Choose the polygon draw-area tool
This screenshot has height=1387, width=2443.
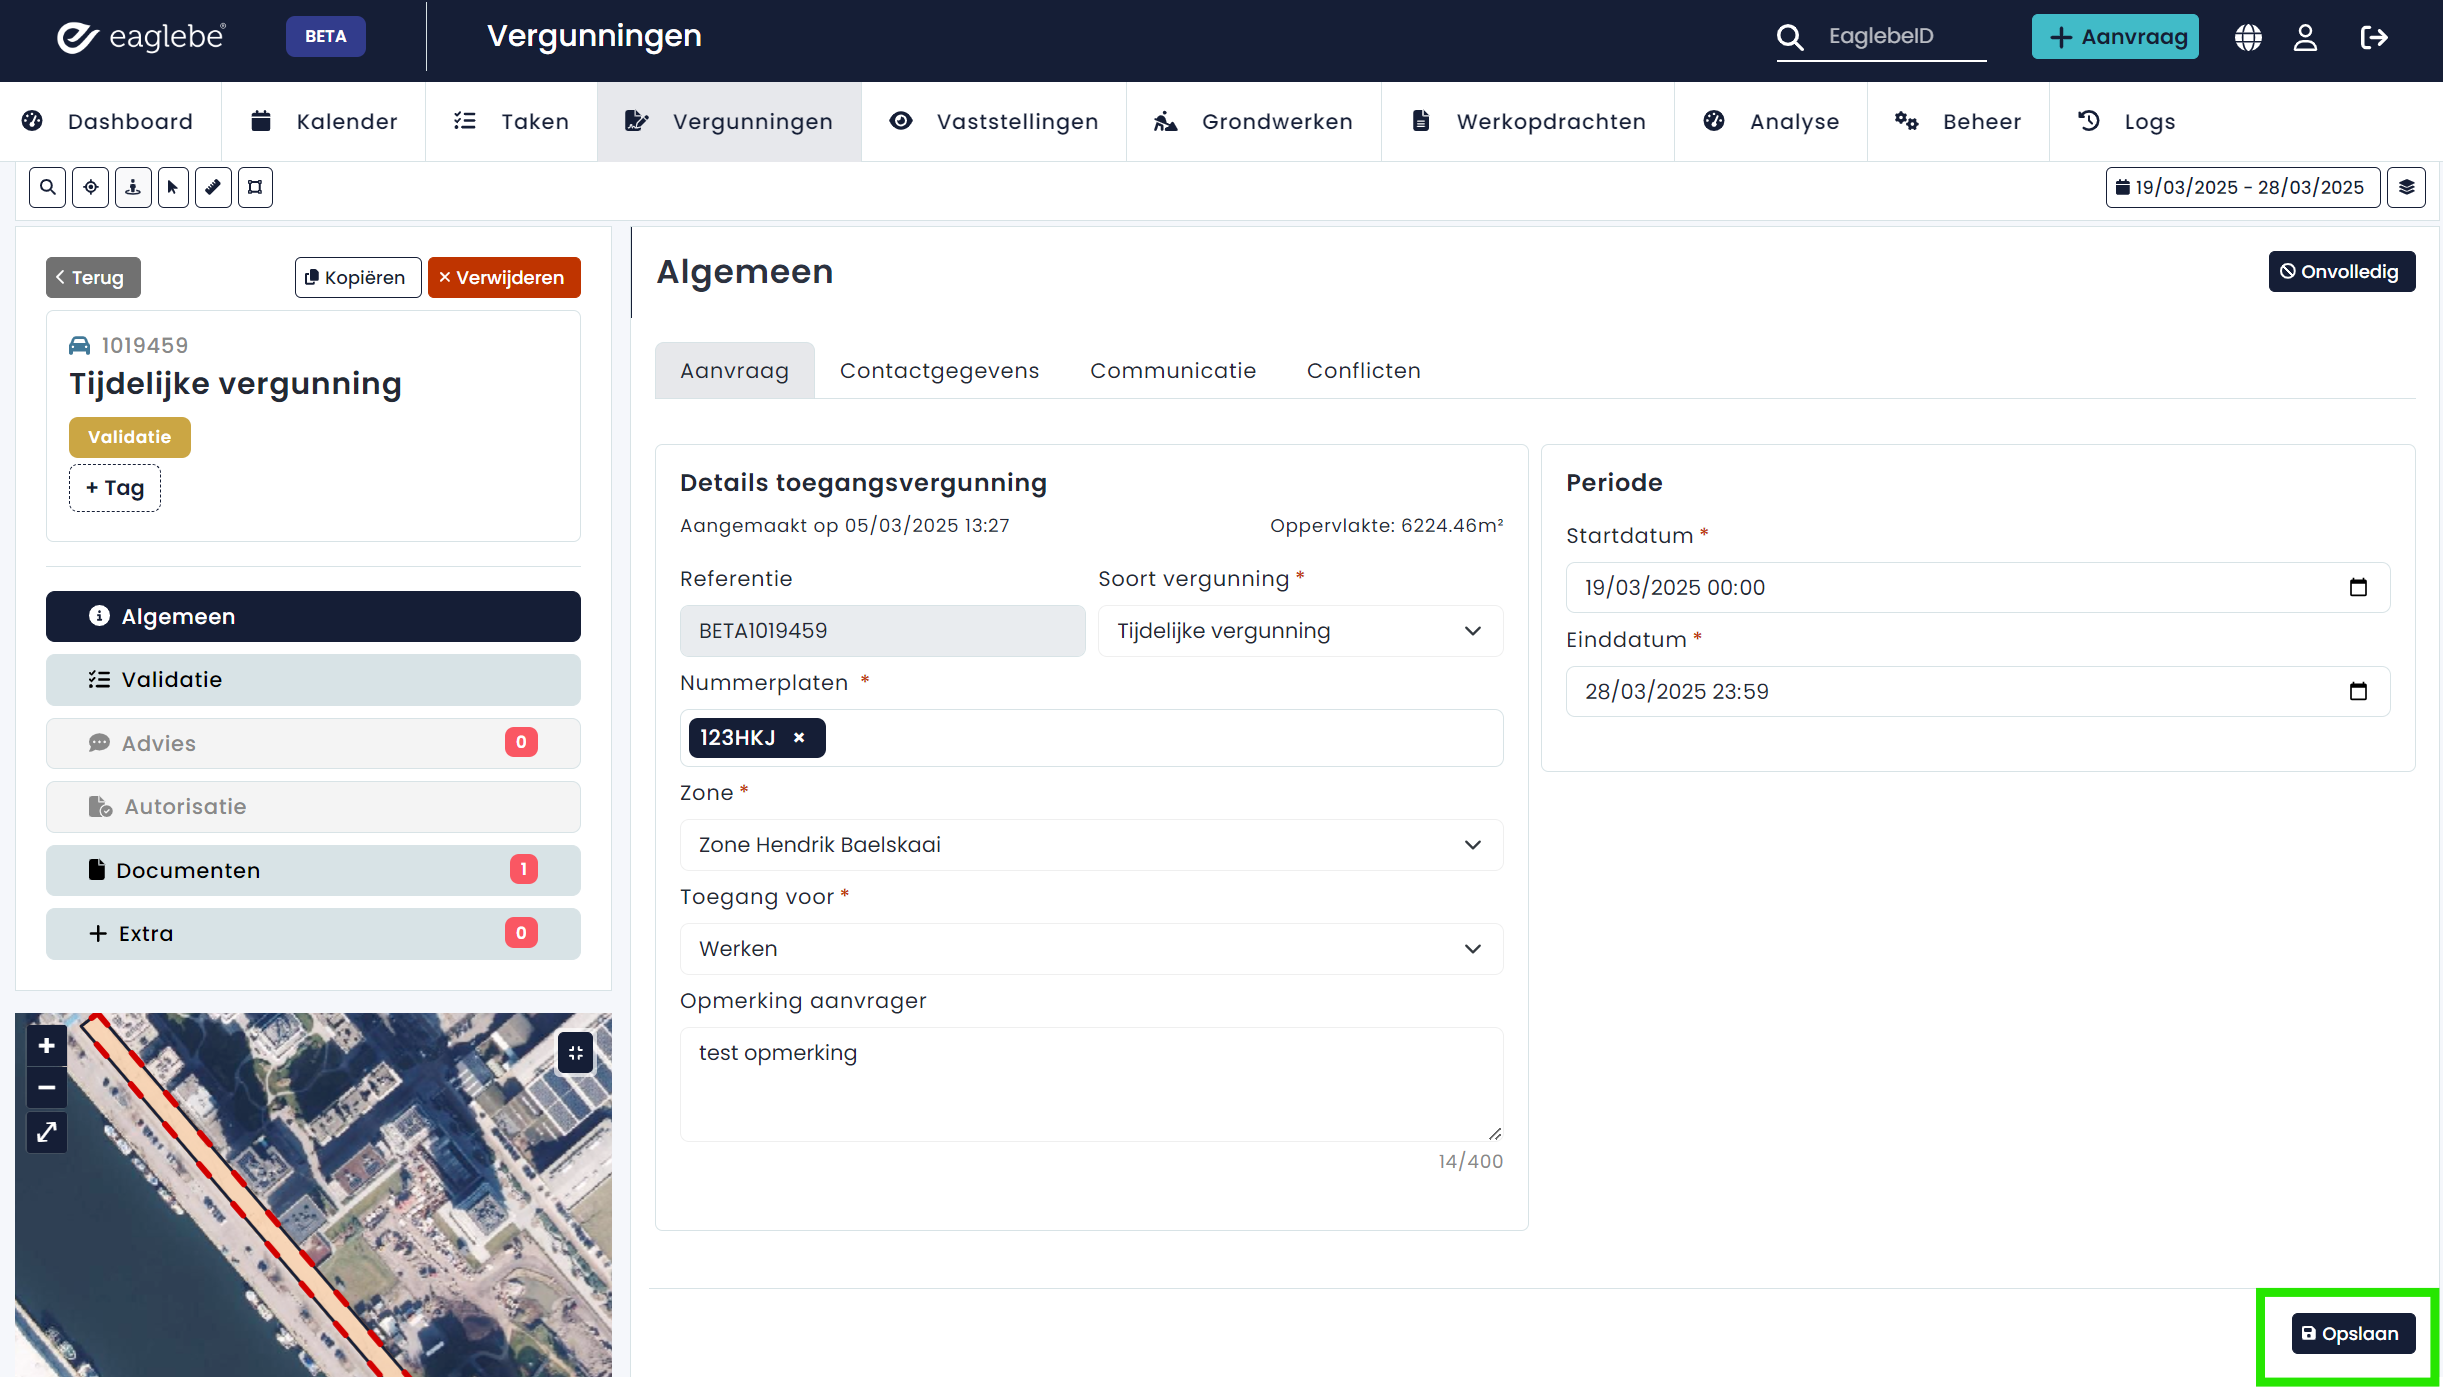pos(255,187)
